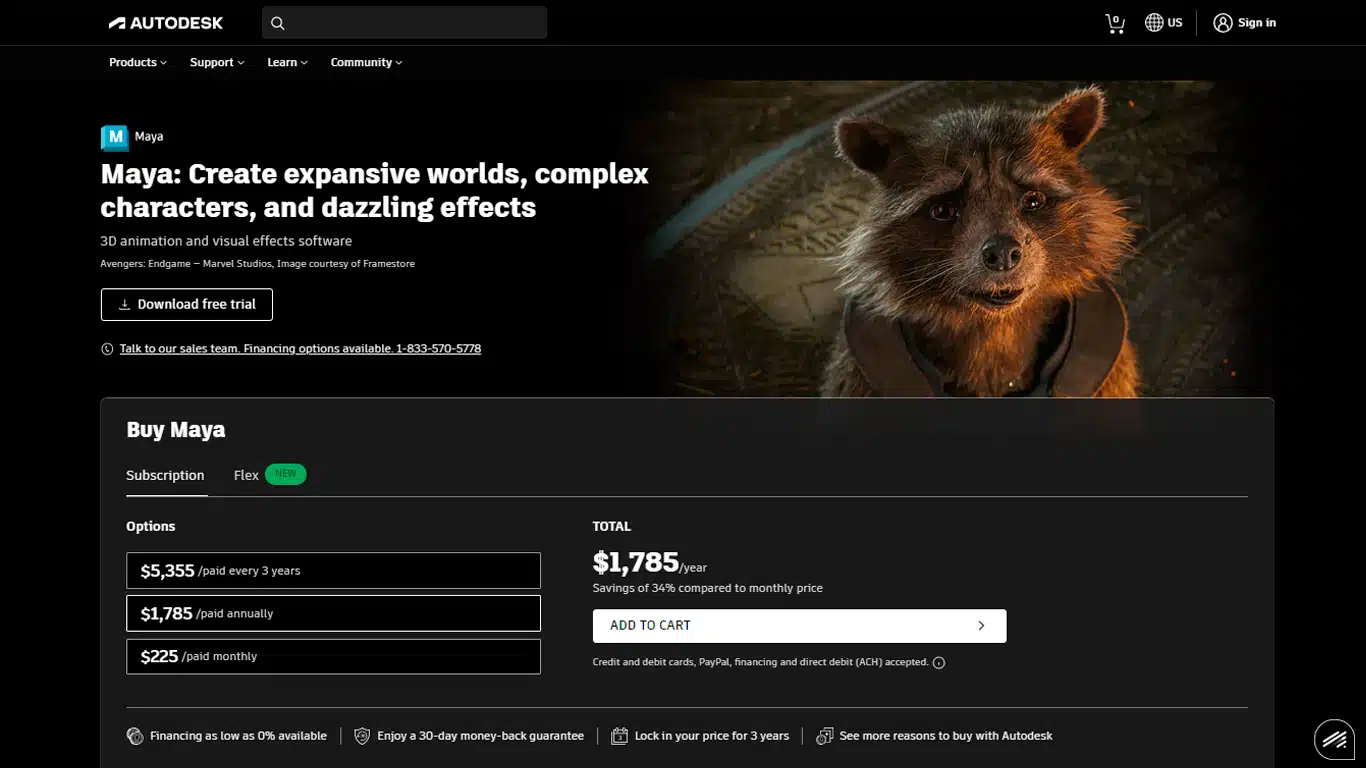Switch to the Subscription tab
Screen dimensions: 1366x768
point(165,475)
